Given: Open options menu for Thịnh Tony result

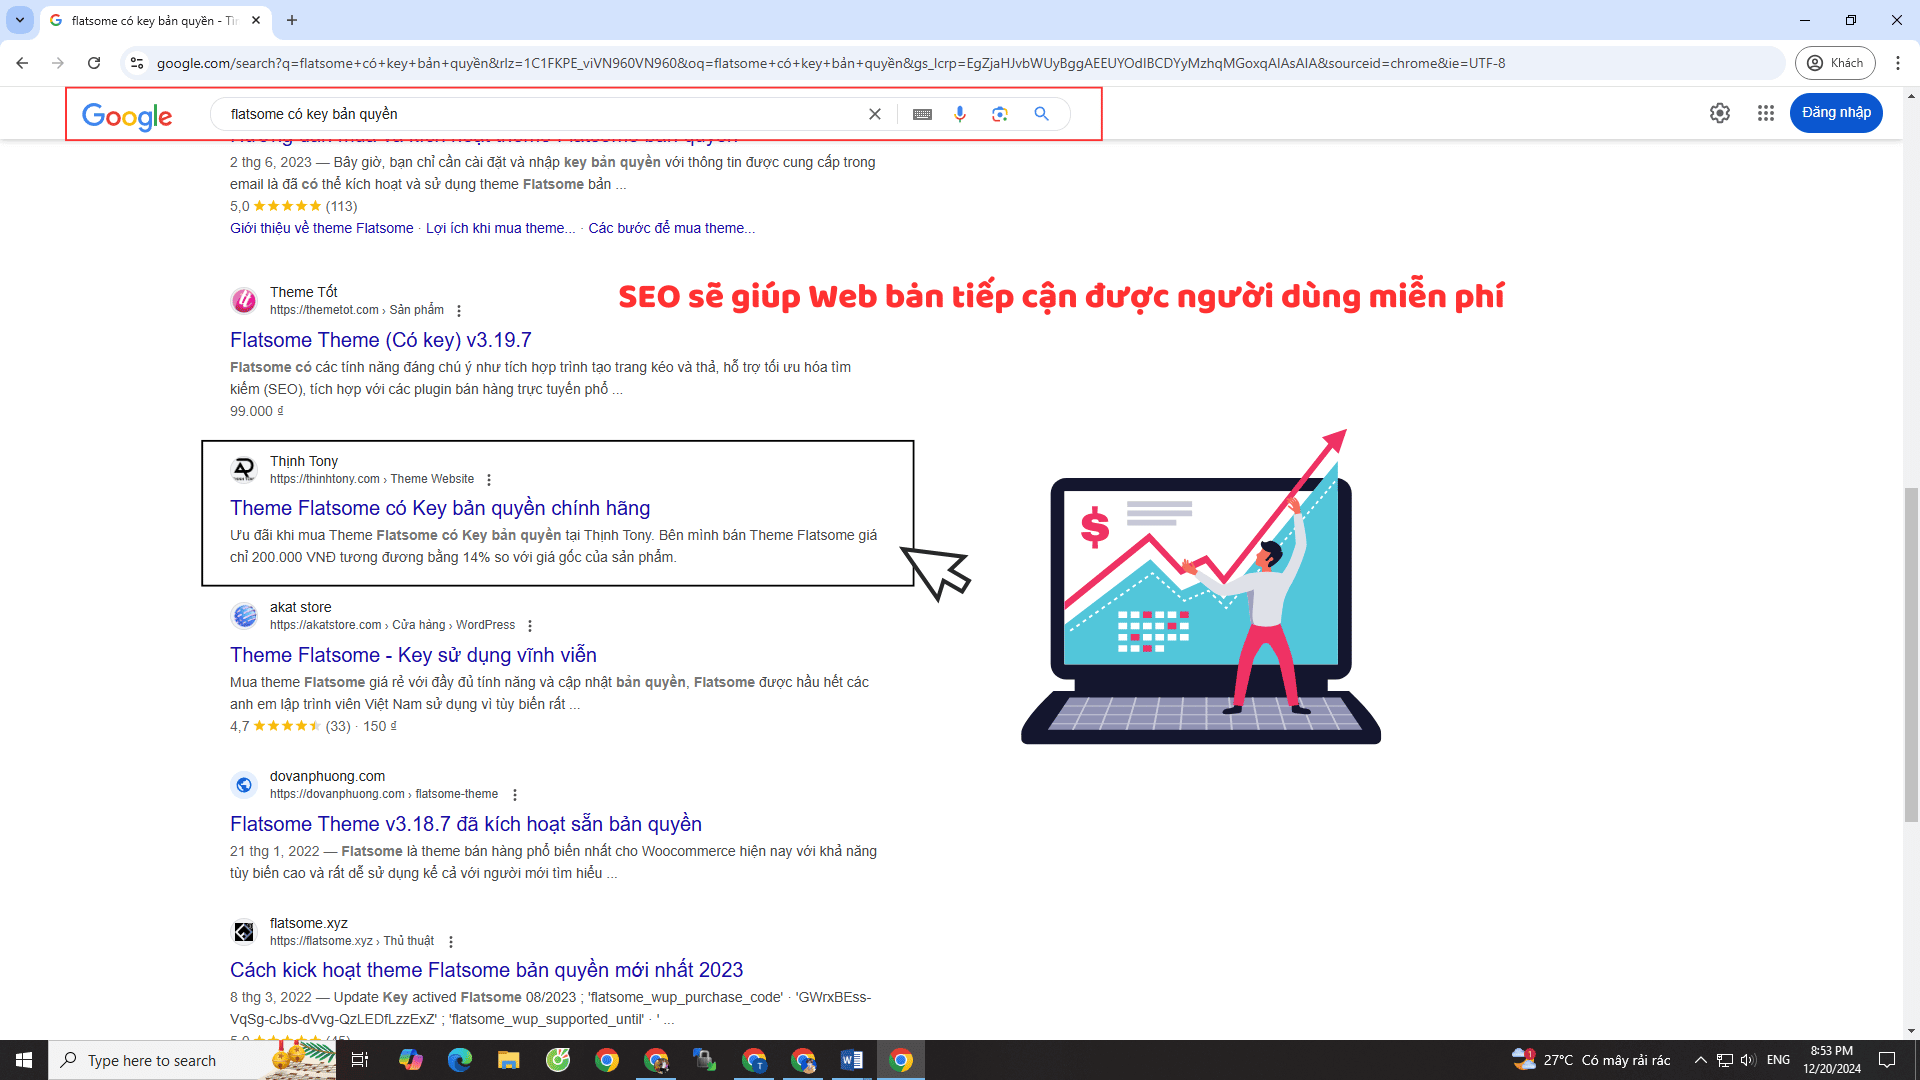Looking at the screenshot, I should [489, 479].
